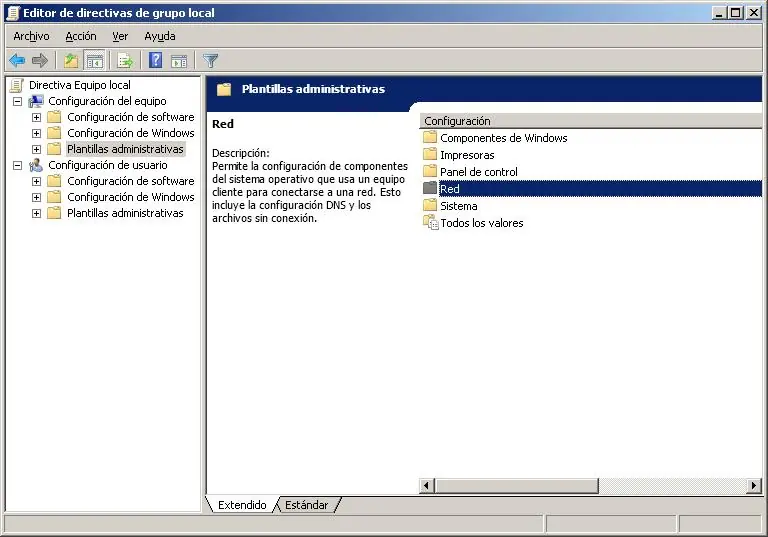
Task: Click the blue Back arrow toolbar icon
Action: (x=17, y=61)
